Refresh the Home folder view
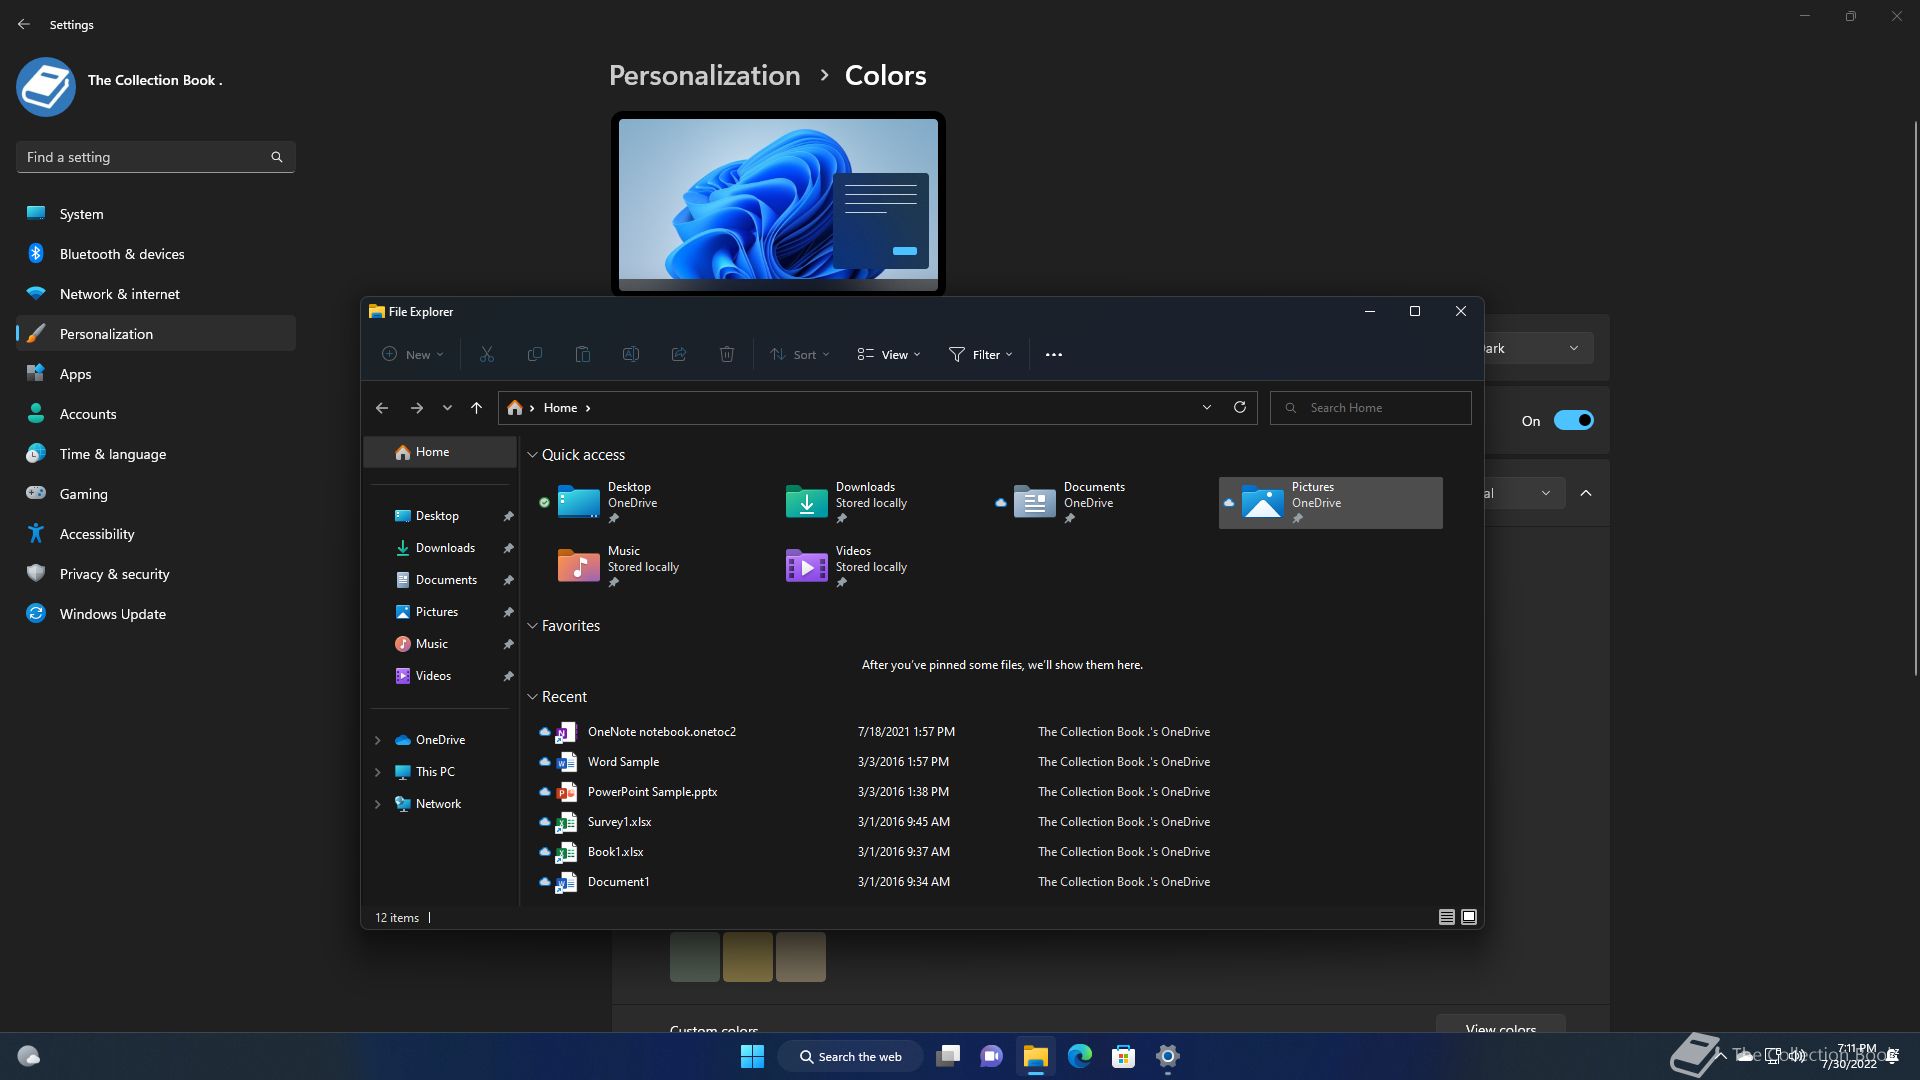This screenshot has width=1920, height=1080. [1240, 407]
